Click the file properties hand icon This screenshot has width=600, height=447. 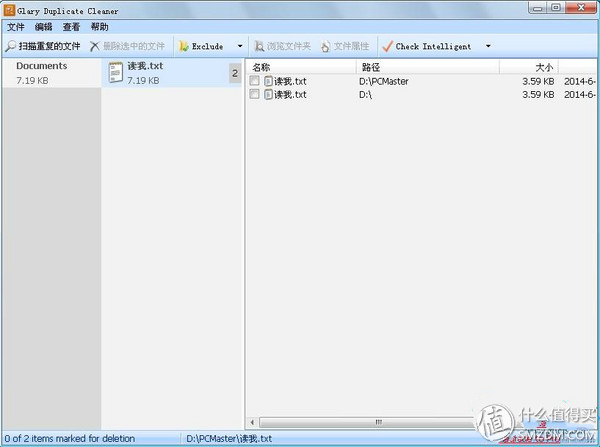point(325,46)
